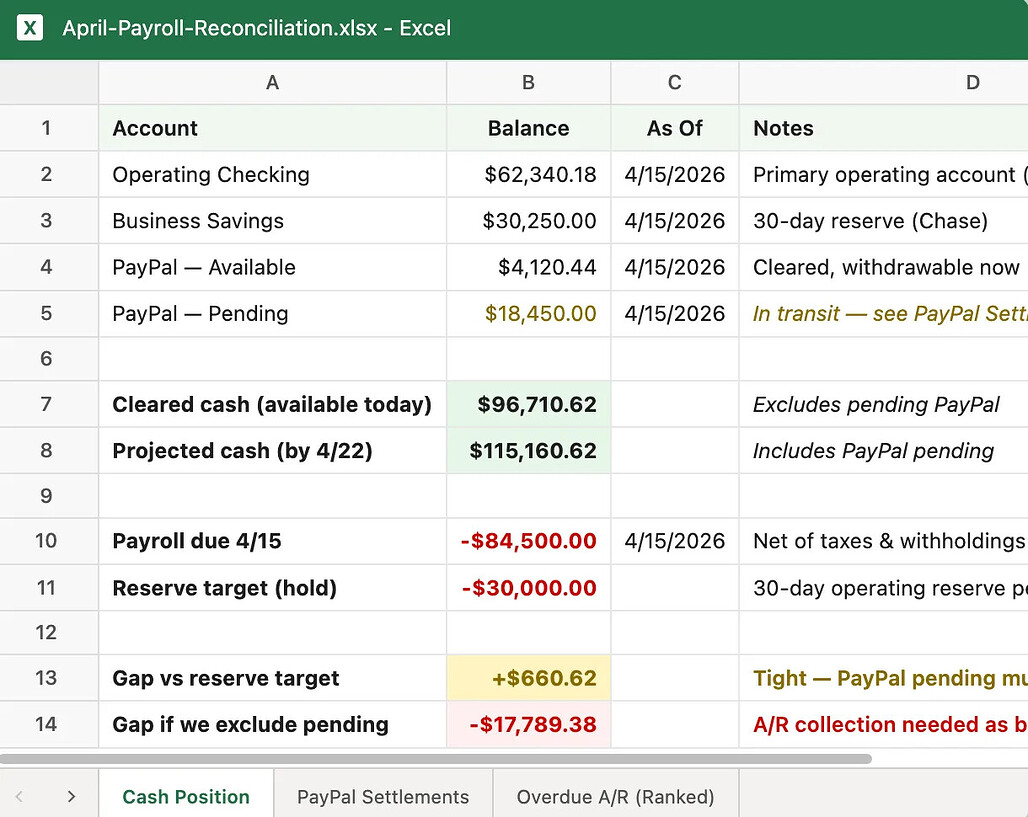Select the '$4,120.44' balance cell

pos(528,268)
